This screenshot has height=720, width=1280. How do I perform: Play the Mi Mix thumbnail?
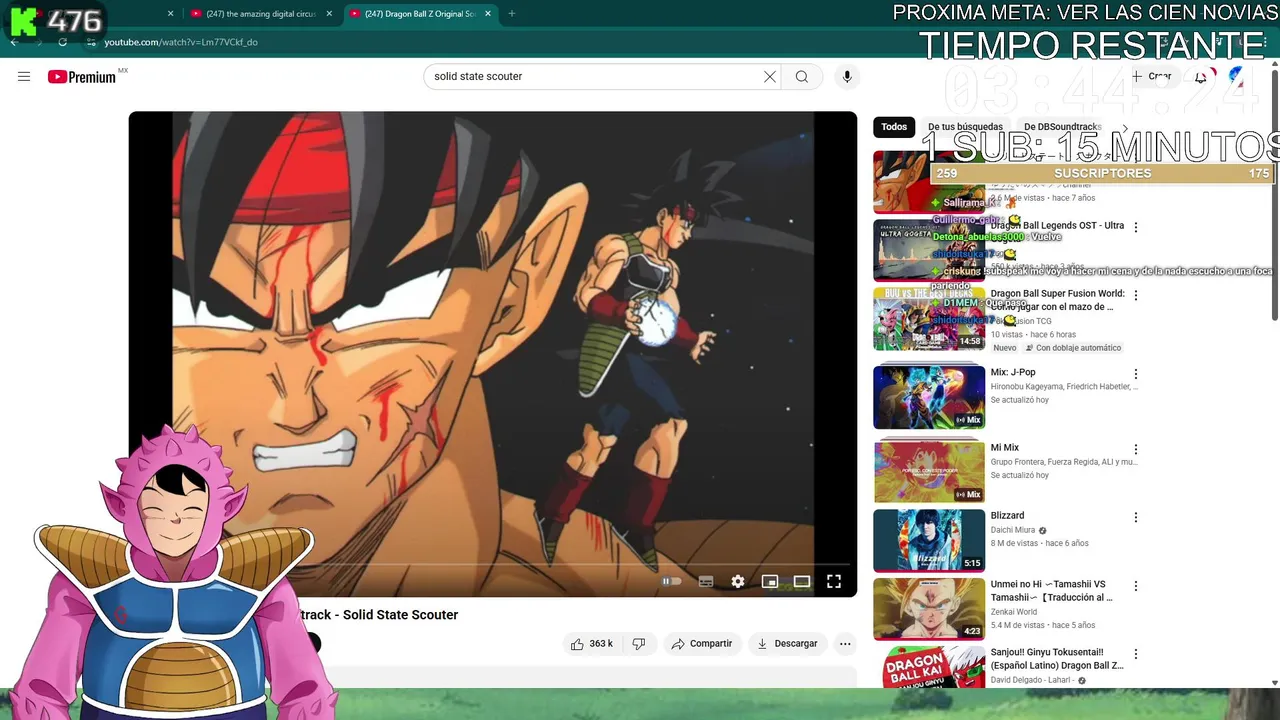click(929, 472)
